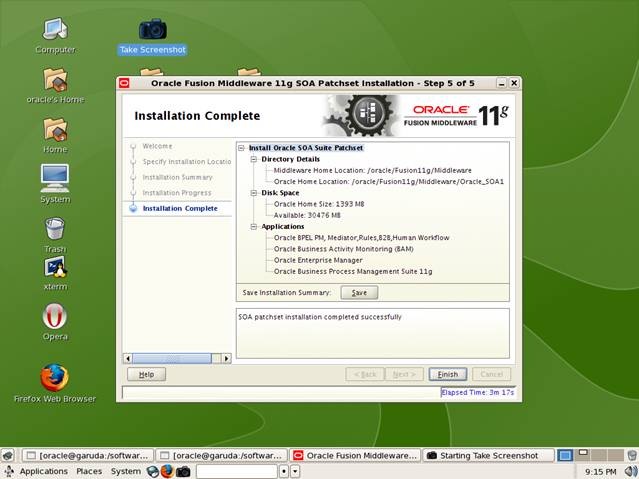
Task: Select Middleware Home Location tree row
Action: [372, 170]
